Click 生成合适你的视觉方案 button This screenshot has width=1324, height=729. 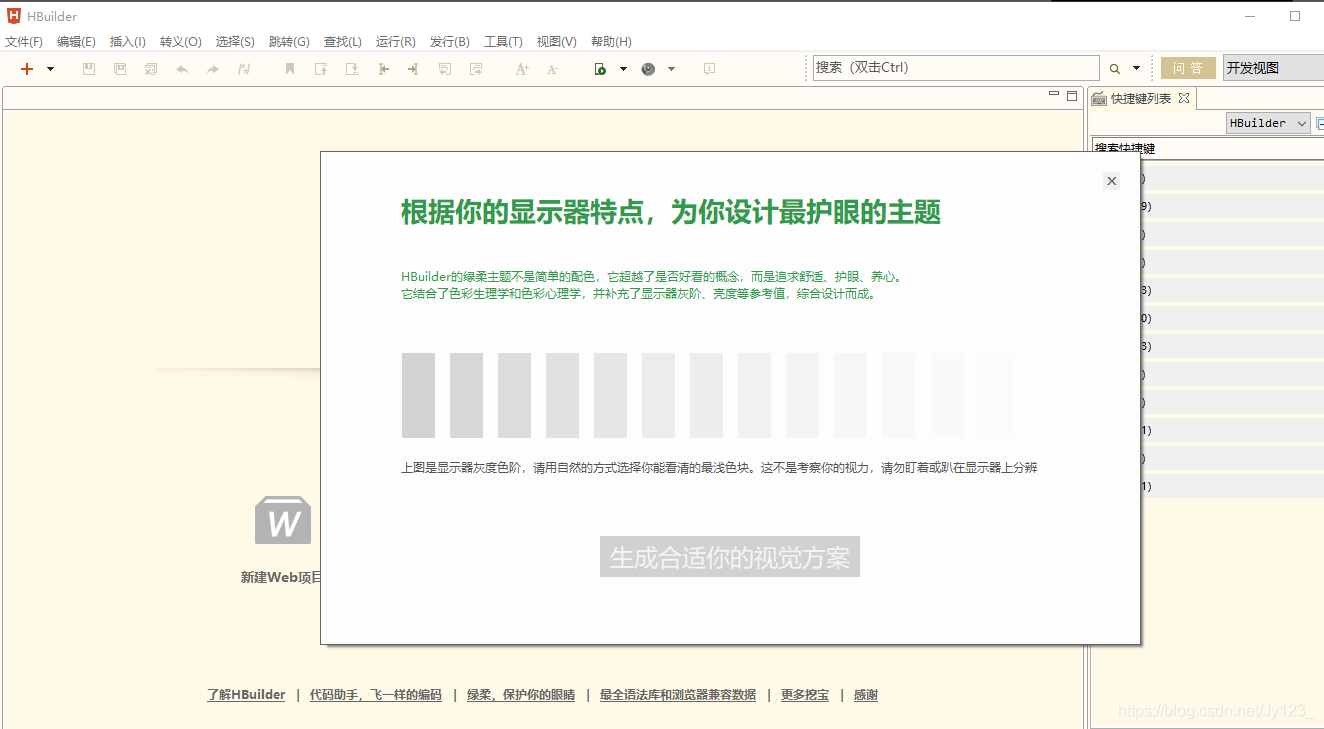729,557
